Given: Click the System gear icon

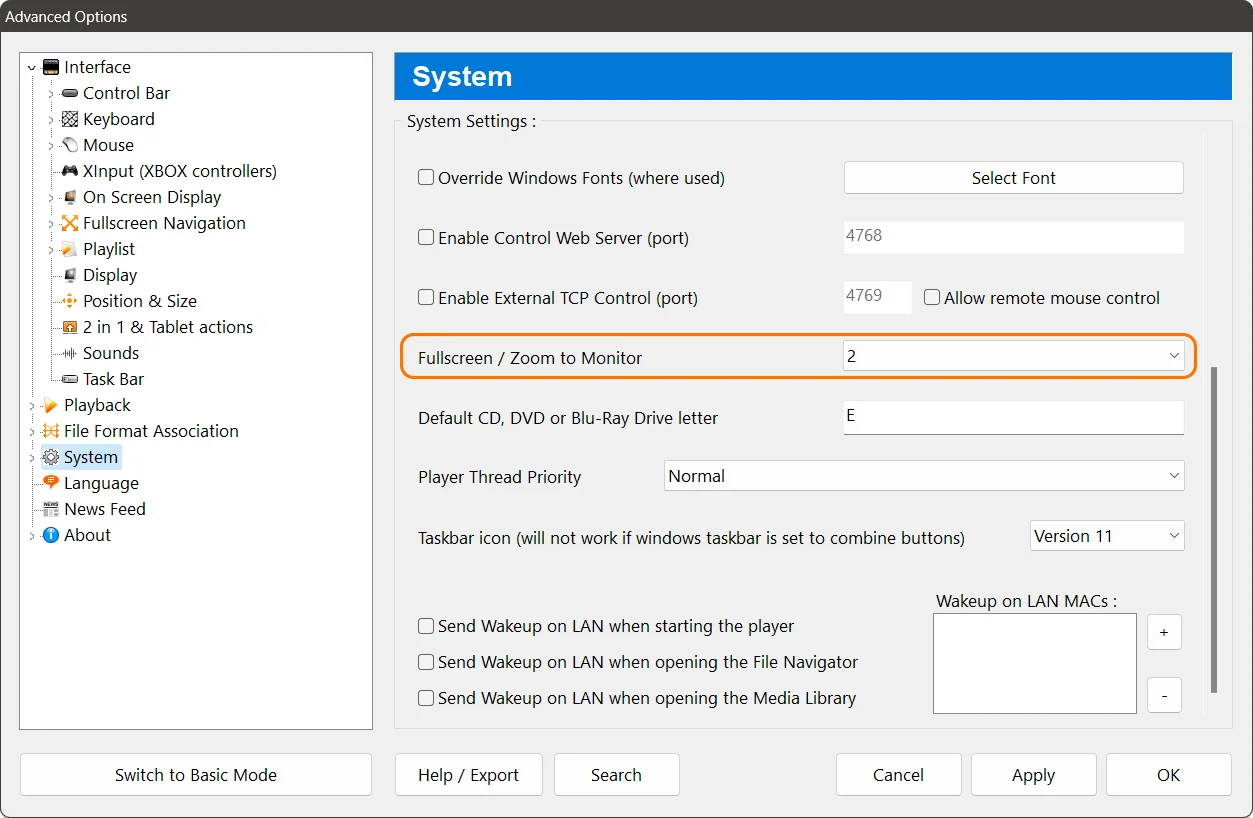Looking at the screenshot, I should pos(51,457).
